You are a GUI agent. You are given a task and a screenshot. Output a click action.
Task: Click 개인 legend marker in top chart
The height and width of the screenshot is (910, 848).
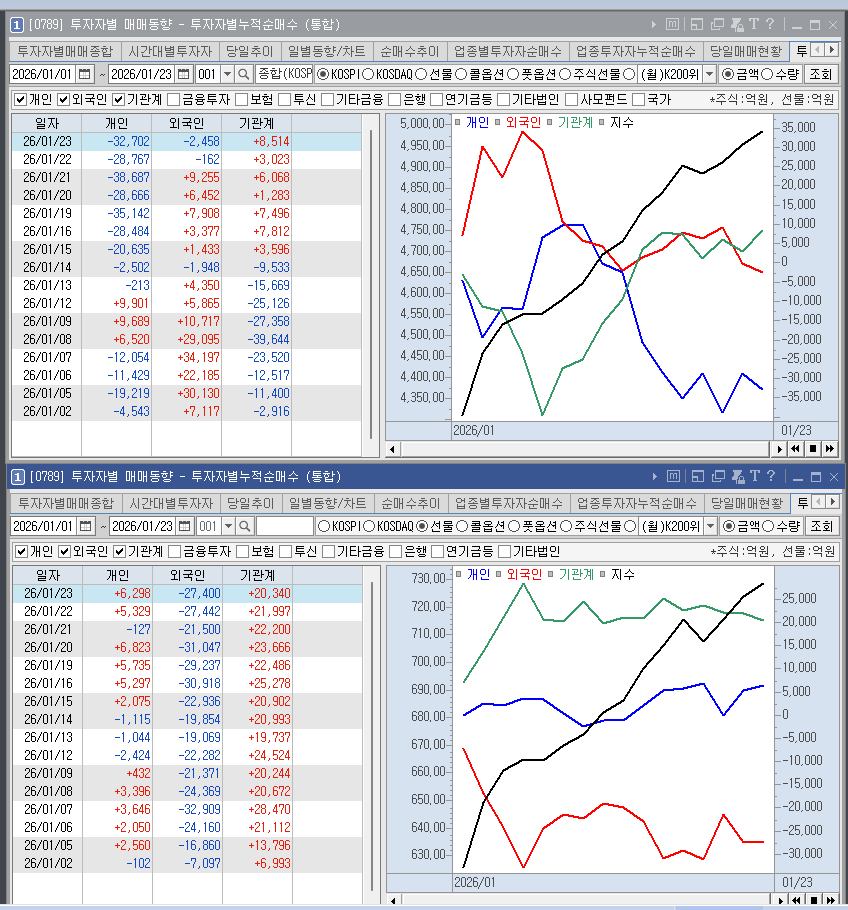point(457,122)
